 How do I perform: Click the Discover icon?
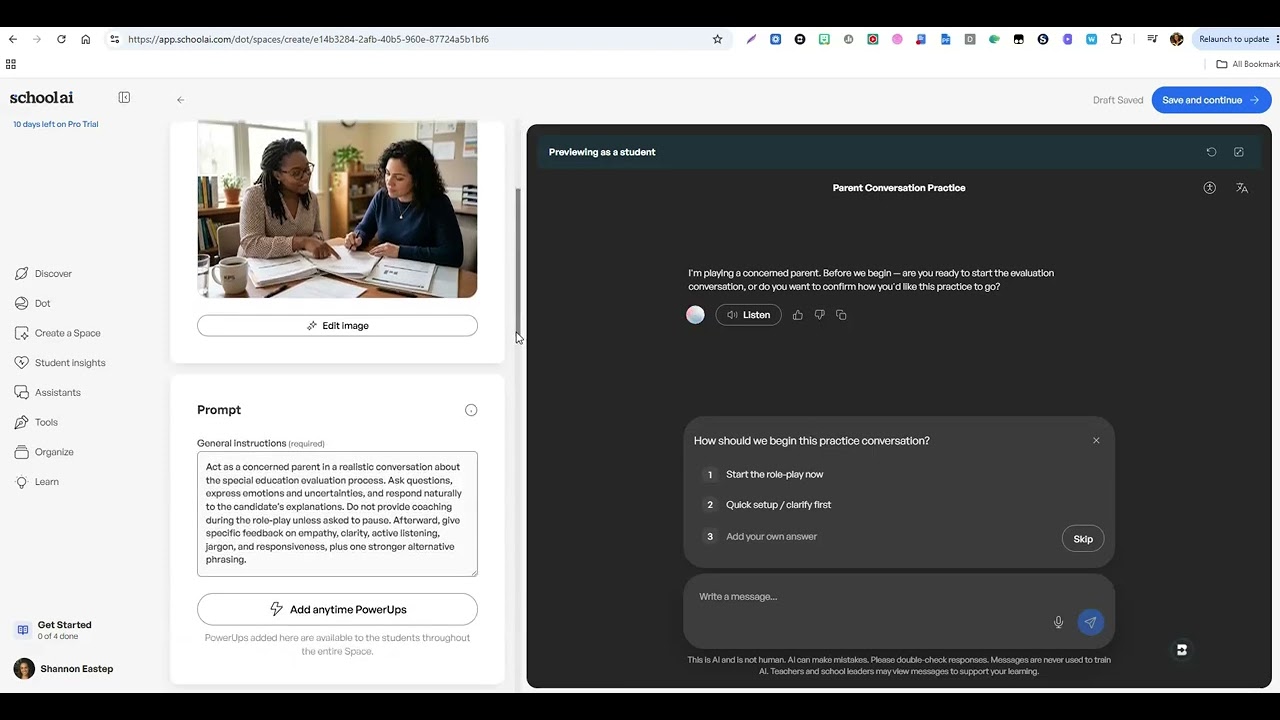(x=22, y=273)
